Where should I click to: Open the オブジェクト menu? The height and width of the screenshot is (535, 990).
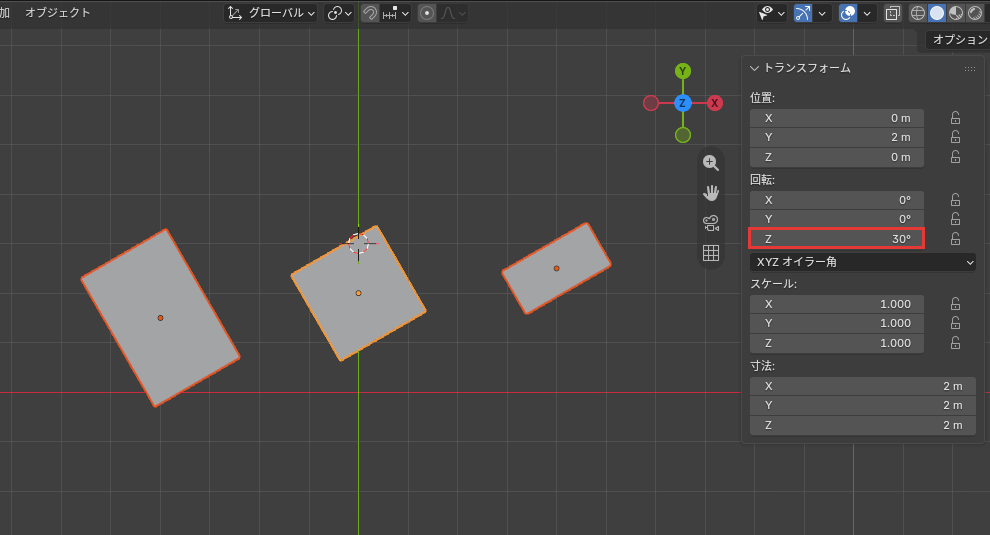(57, 13)
